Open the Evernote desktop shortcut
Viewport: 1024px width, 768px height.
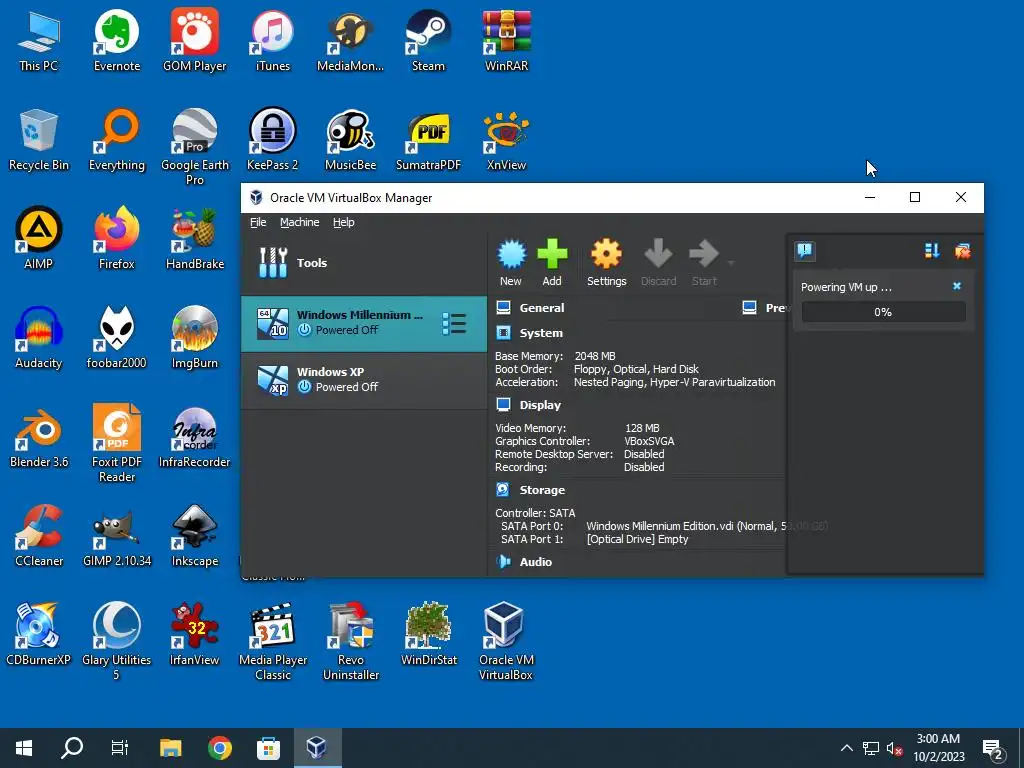(117, 40)
